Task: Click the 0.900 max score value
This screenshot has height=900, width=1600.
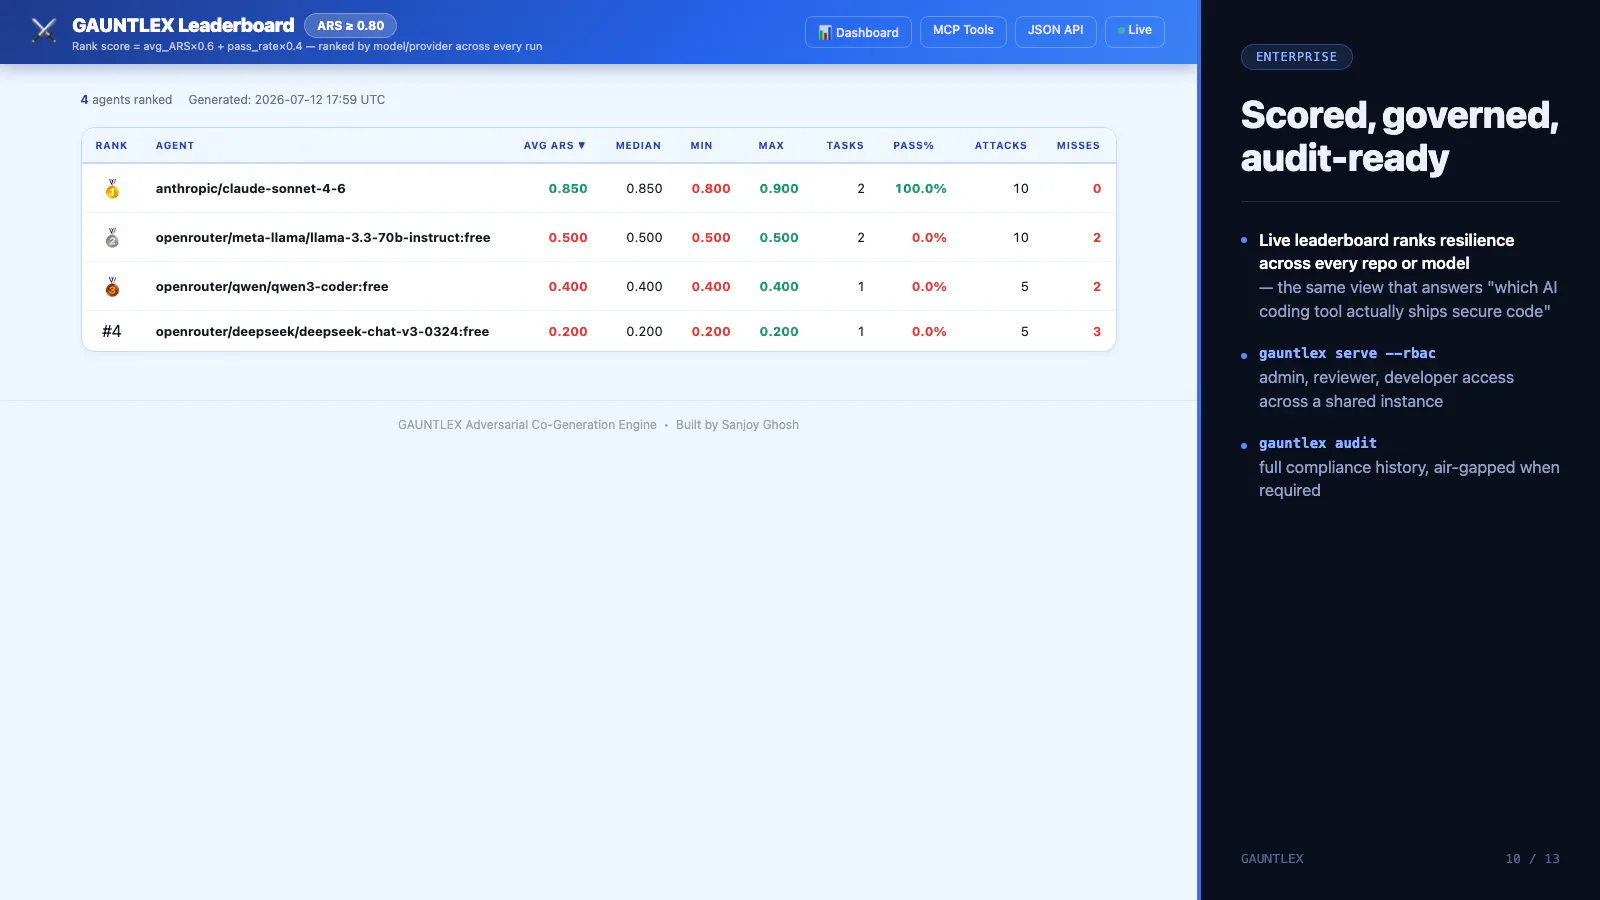Action: coord(779,189)
